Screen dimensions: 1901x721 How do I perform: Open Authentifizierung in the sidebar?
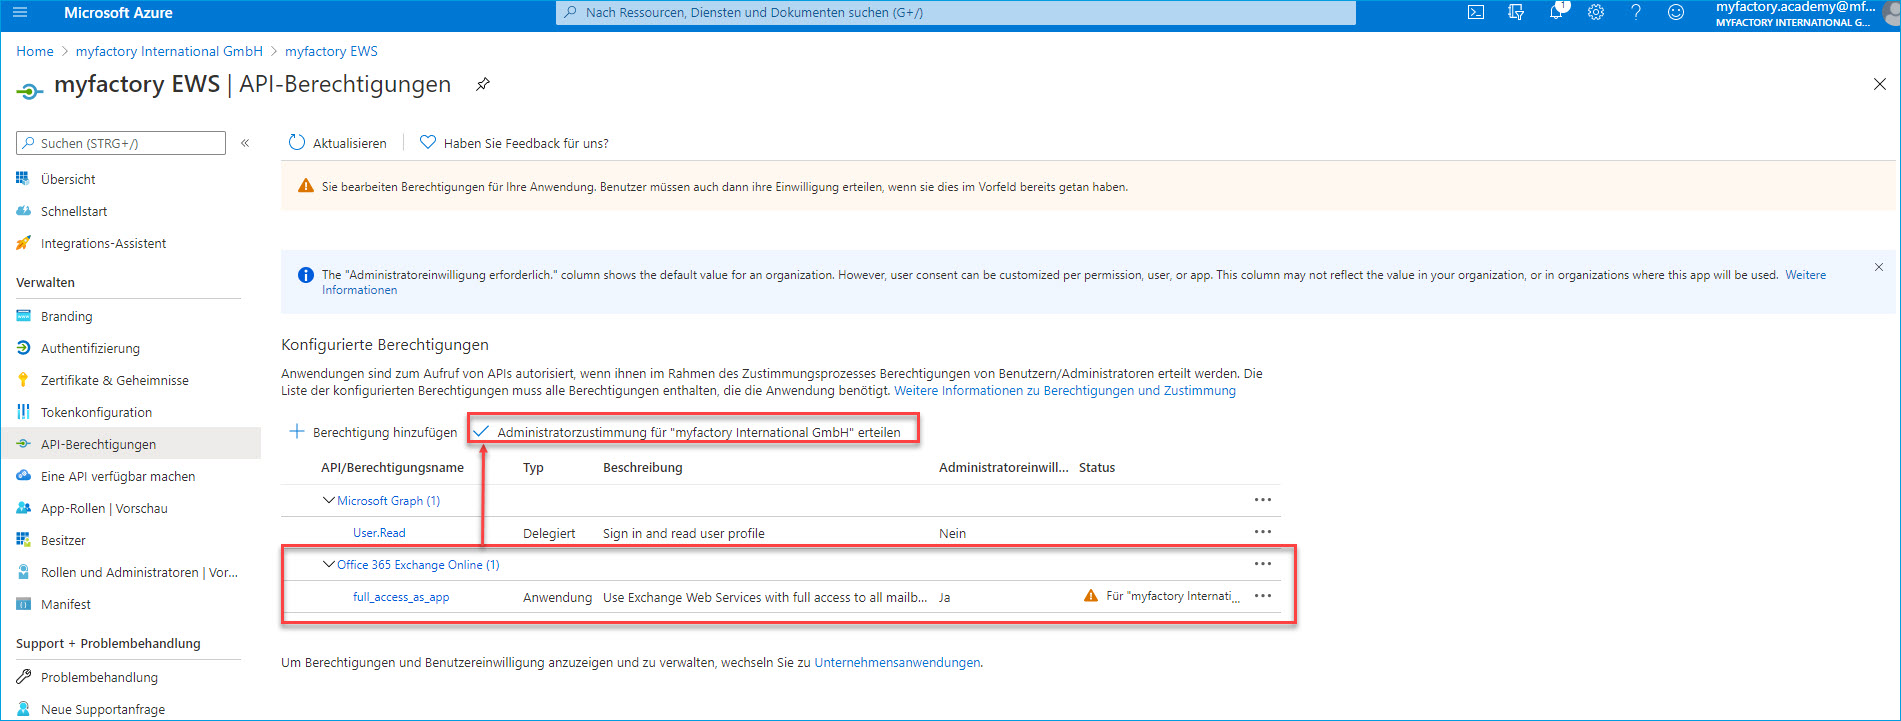(x=90, y=348)
